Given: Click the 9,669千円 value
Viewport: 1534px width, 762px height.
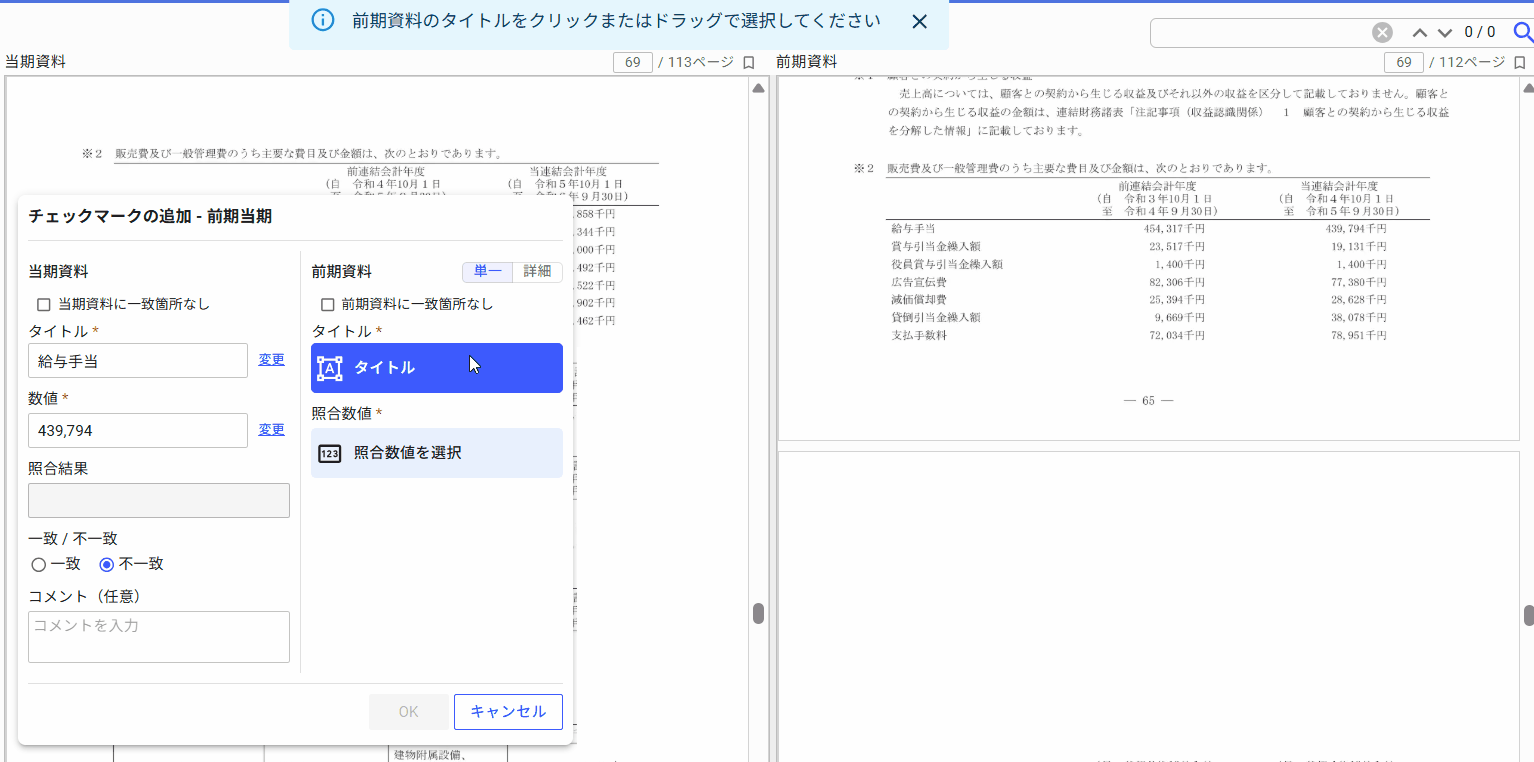Looking at the screenshot, I should (1180, 317).
